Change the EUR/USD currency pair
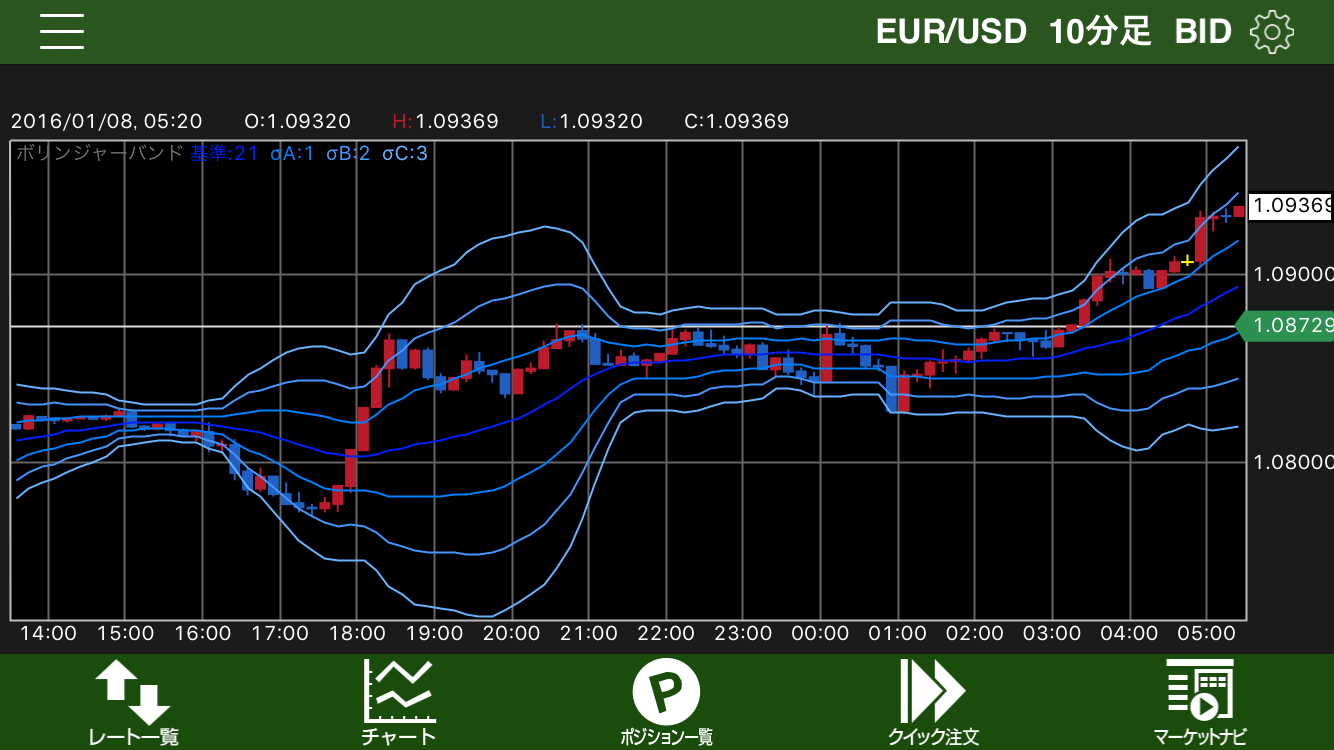This screenshot has width=1334, height=750. pos(951,32)
